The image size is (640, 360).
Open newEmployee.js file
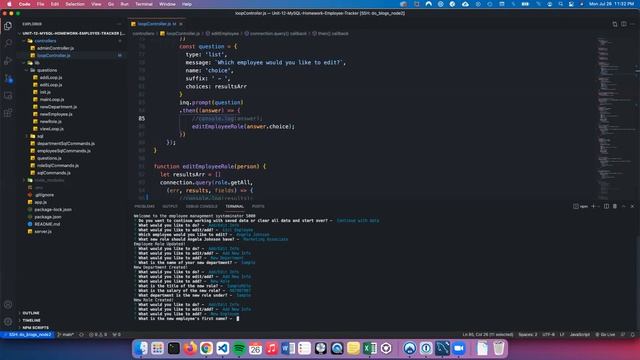56,114
